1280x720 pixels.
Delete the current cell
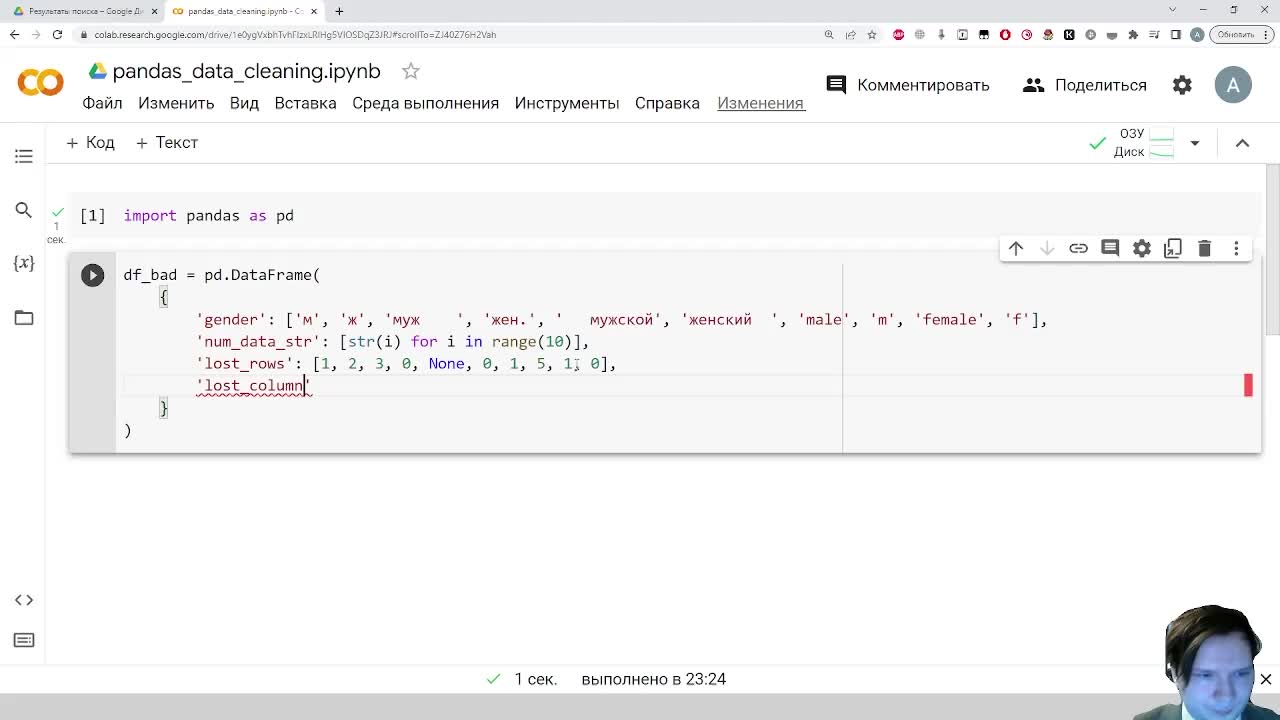[x=1204, y=248]
